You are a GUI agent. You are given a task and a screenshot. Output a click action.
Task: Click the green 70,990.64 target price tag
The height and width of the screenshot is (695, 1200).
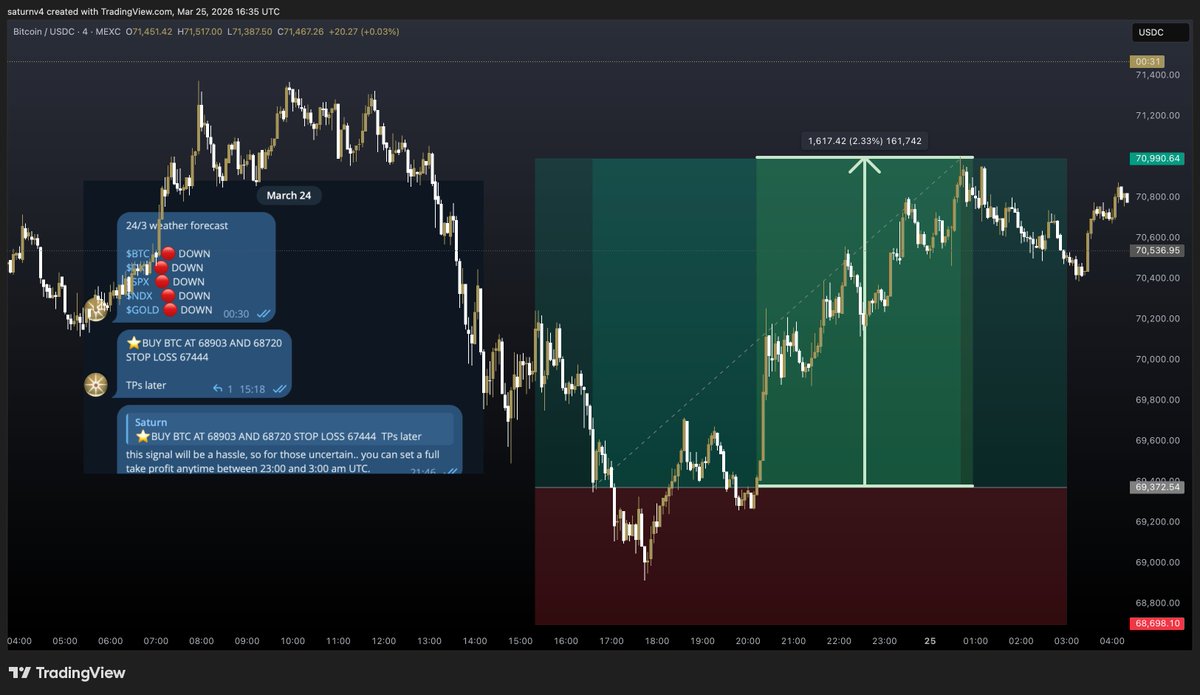point(1157,158)
